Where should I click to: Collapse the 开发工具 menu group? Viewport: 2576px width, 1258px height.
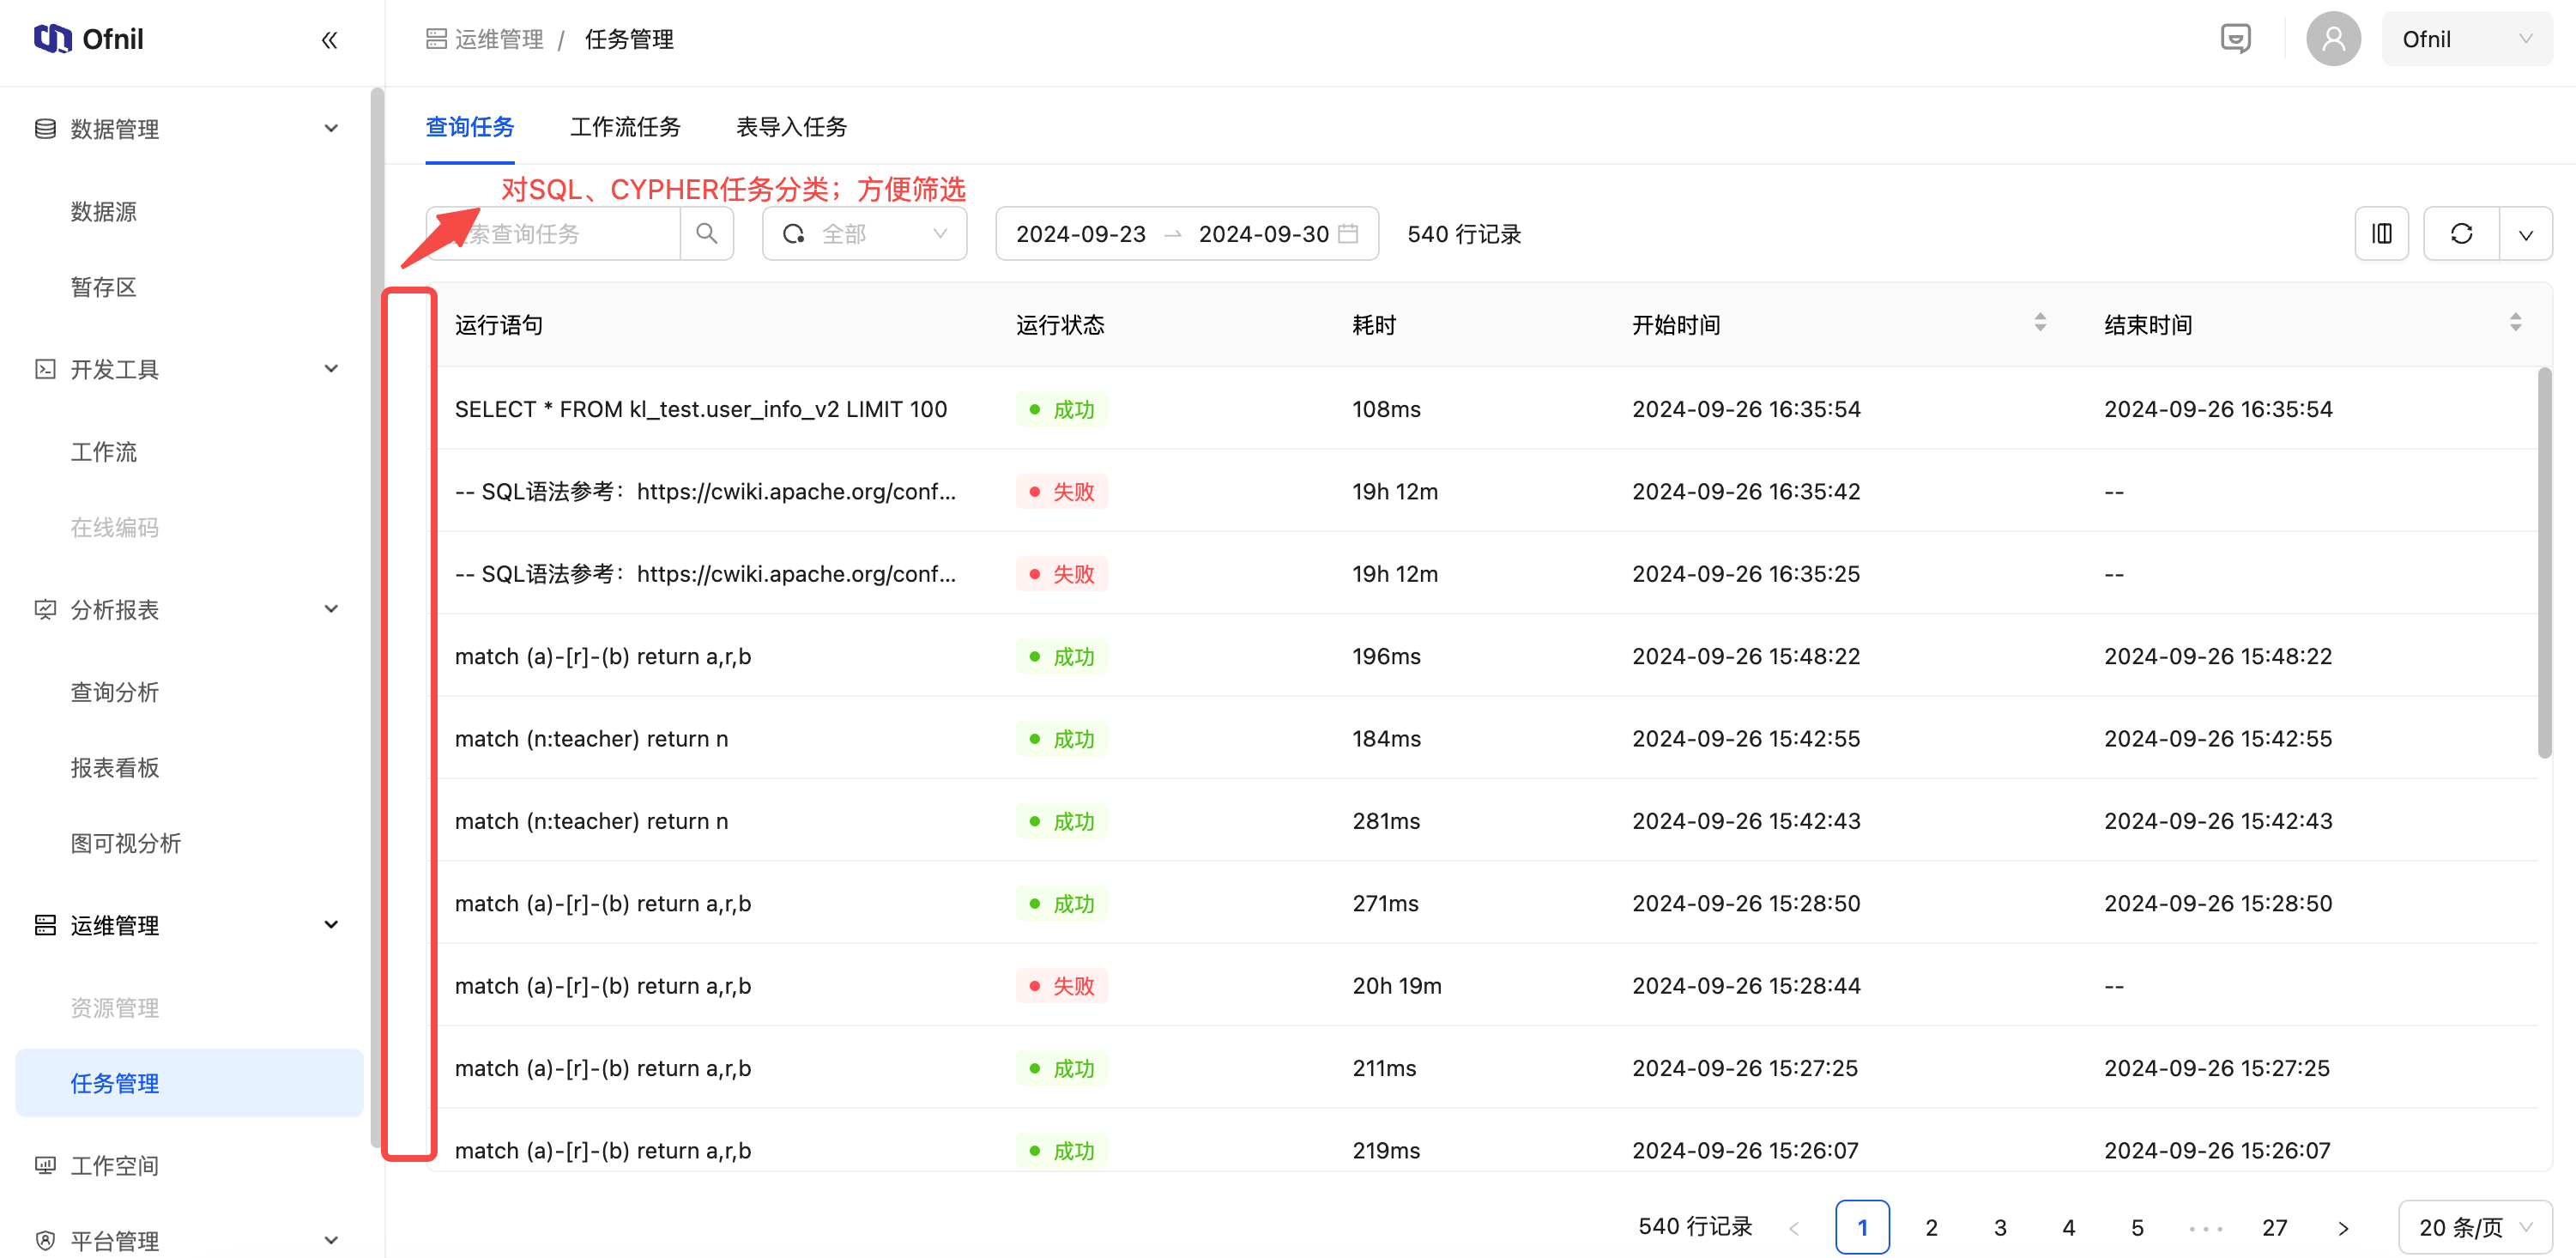[331, 369]
